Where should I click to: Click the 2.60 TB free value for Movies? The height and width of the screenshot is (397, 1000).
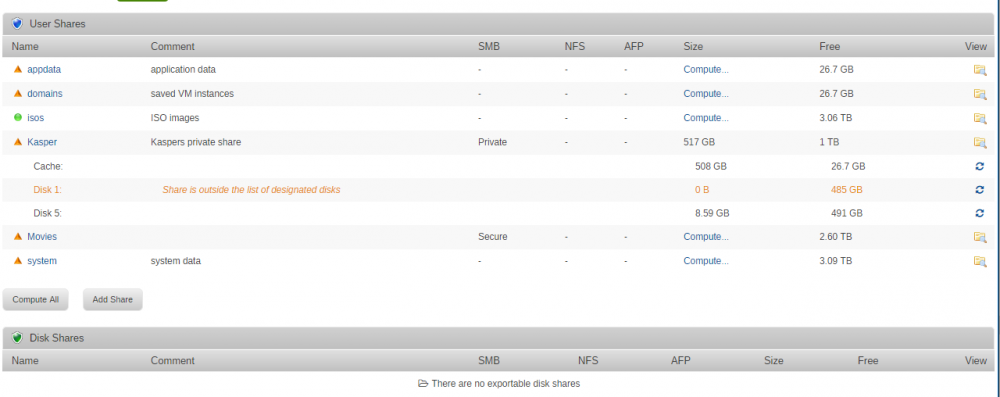(x=836, y=237)
